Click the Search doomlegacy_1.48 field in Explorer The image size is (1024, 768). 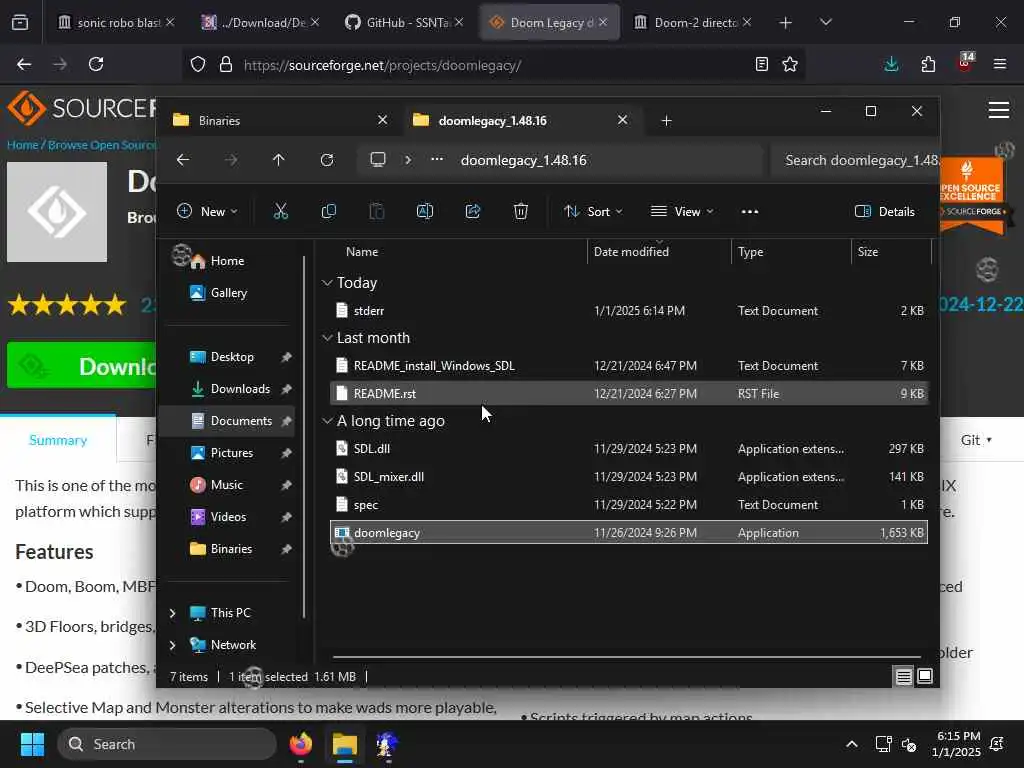coord(856,160)
